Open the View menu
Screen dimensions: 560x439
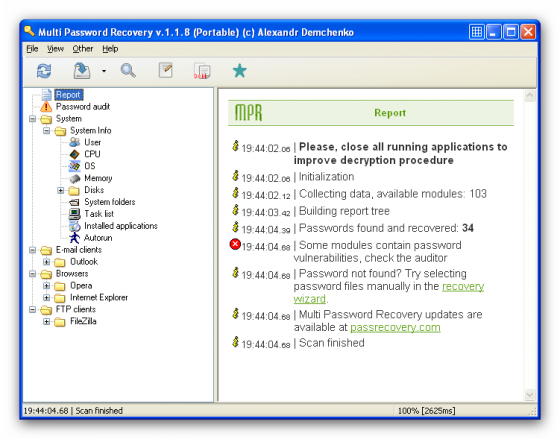coord(55,49)
